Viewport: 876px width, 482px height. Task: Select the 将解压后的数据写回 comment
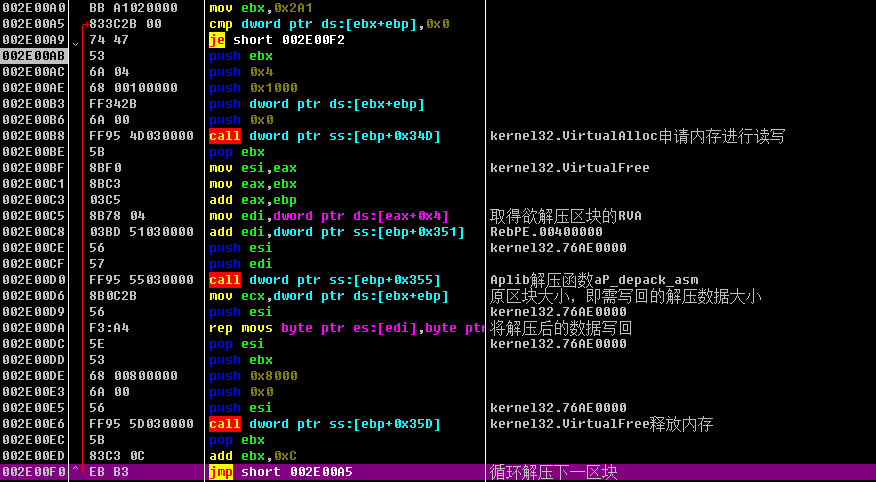click(x=561, y=328)
